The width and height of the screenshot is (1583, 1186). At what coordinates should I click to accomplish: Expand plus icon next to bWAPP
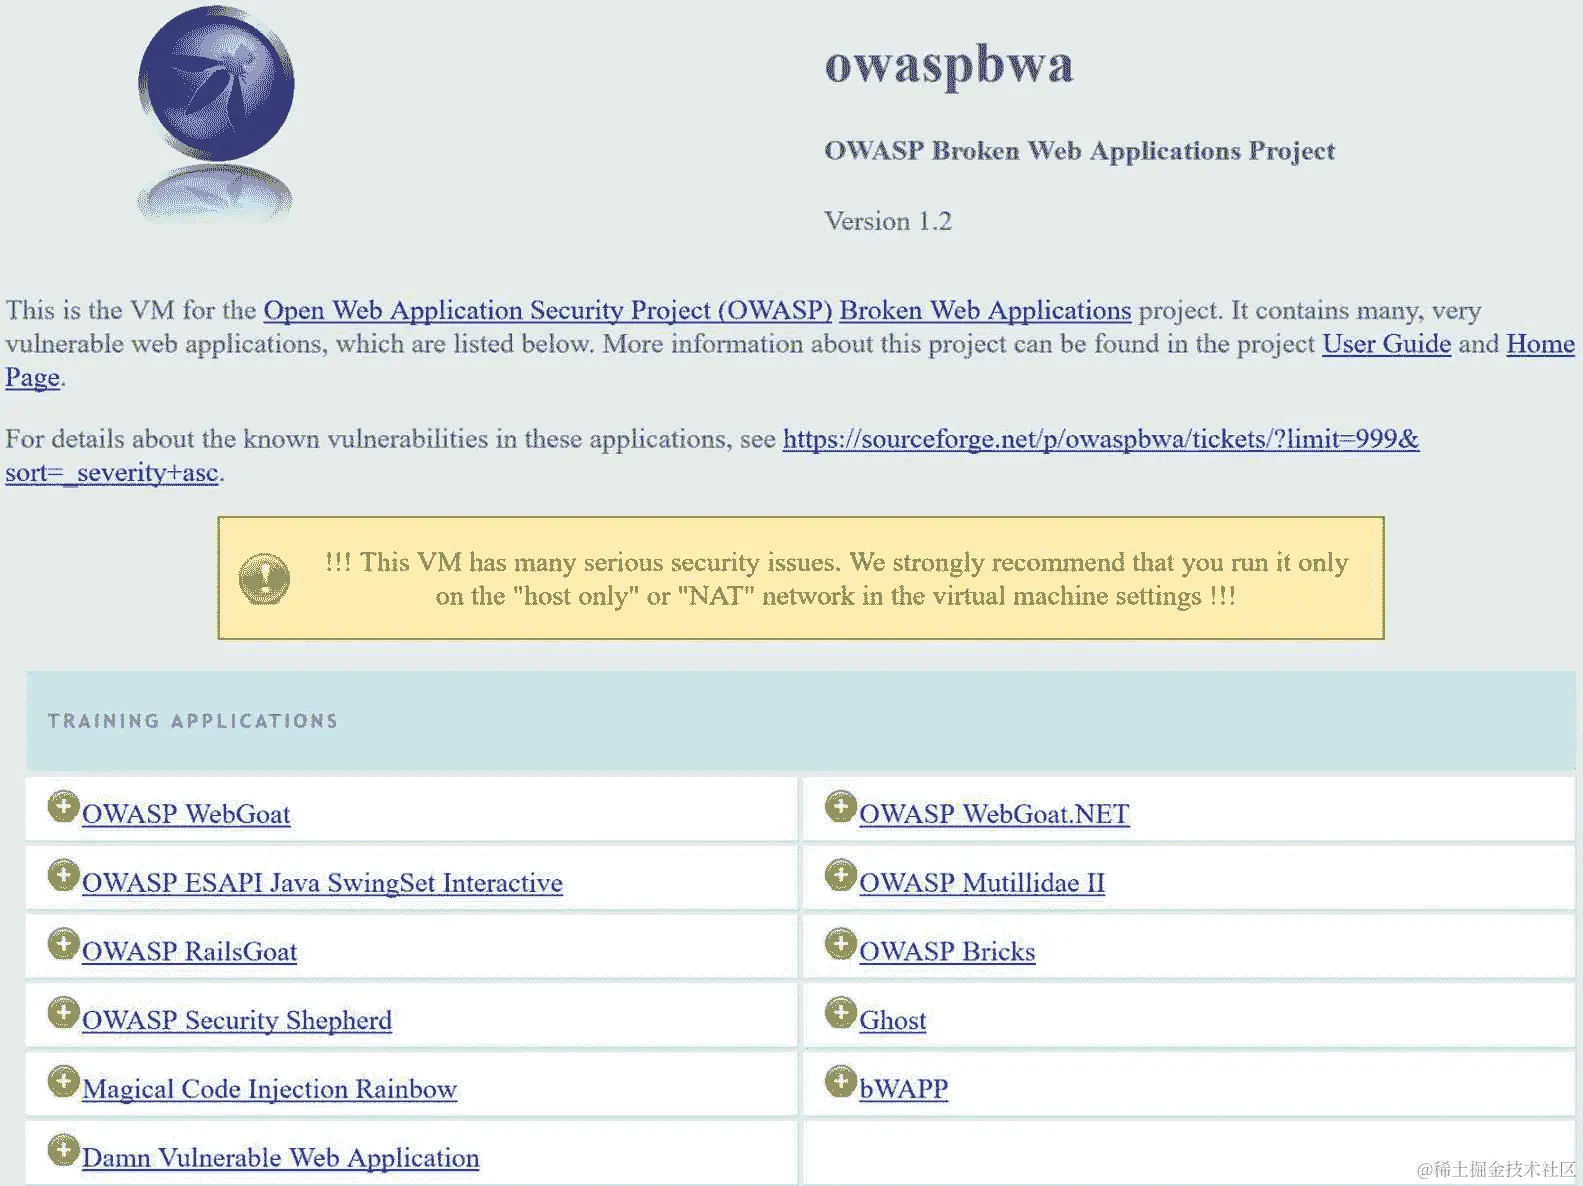pos(840,1082)
